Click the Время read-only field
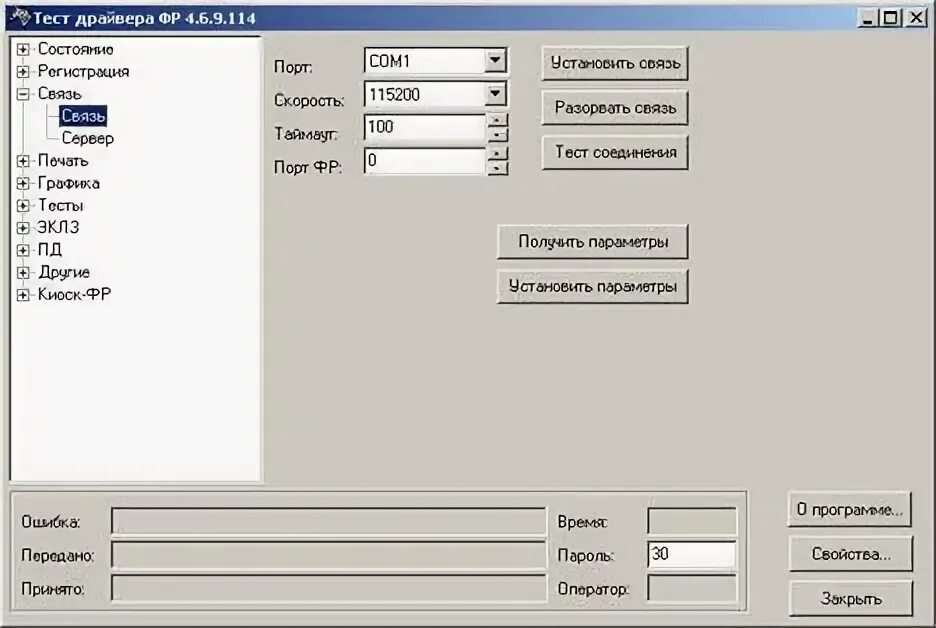 tap(692, 521)
